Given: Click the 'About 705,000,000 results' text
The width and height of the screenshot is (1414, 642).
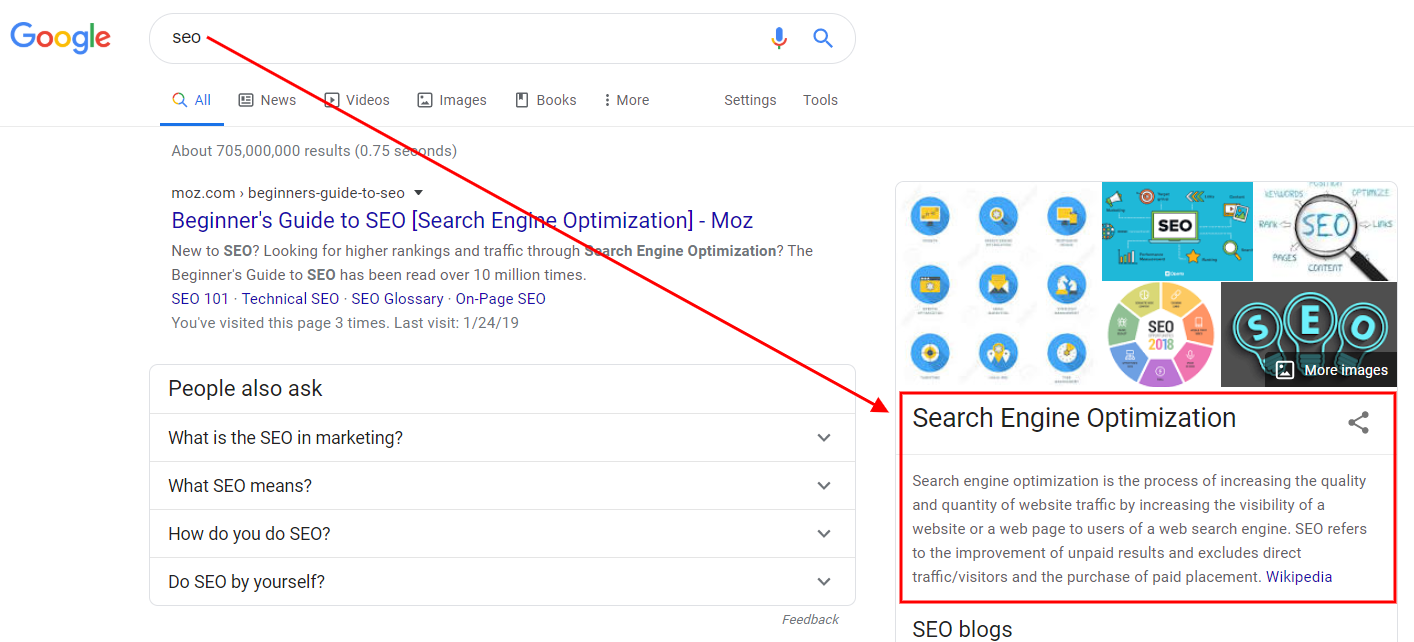Looking at the screenshot, I should tap(314, 151).
